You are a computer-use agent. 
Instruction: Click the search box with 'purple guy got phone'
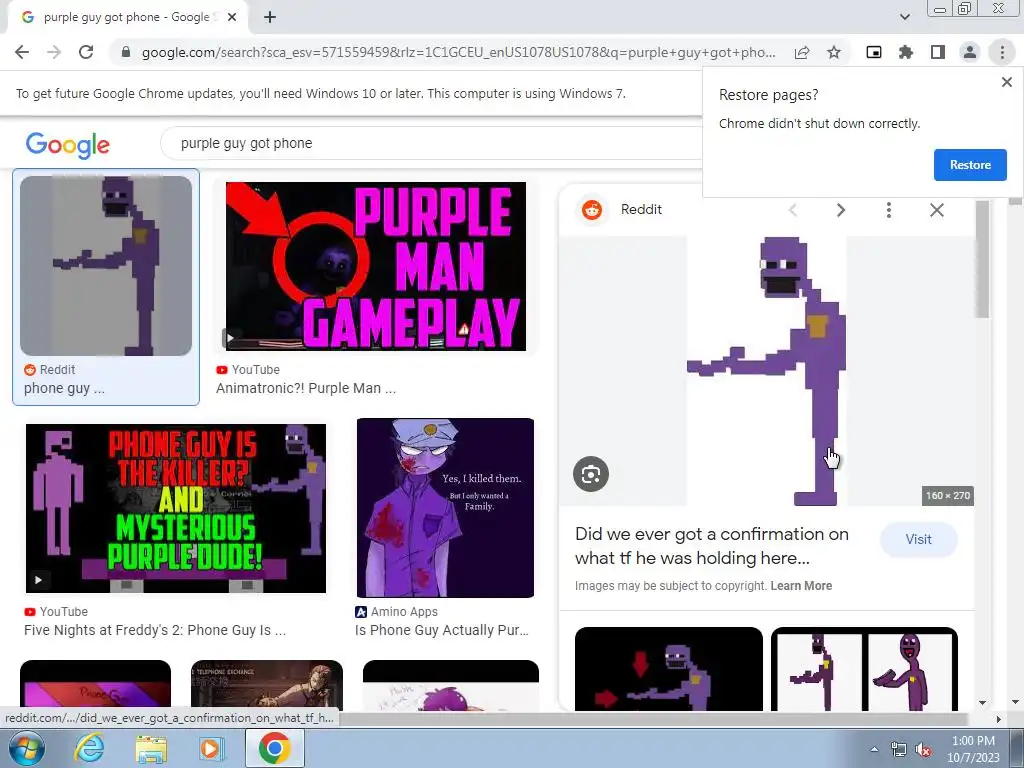431,143
